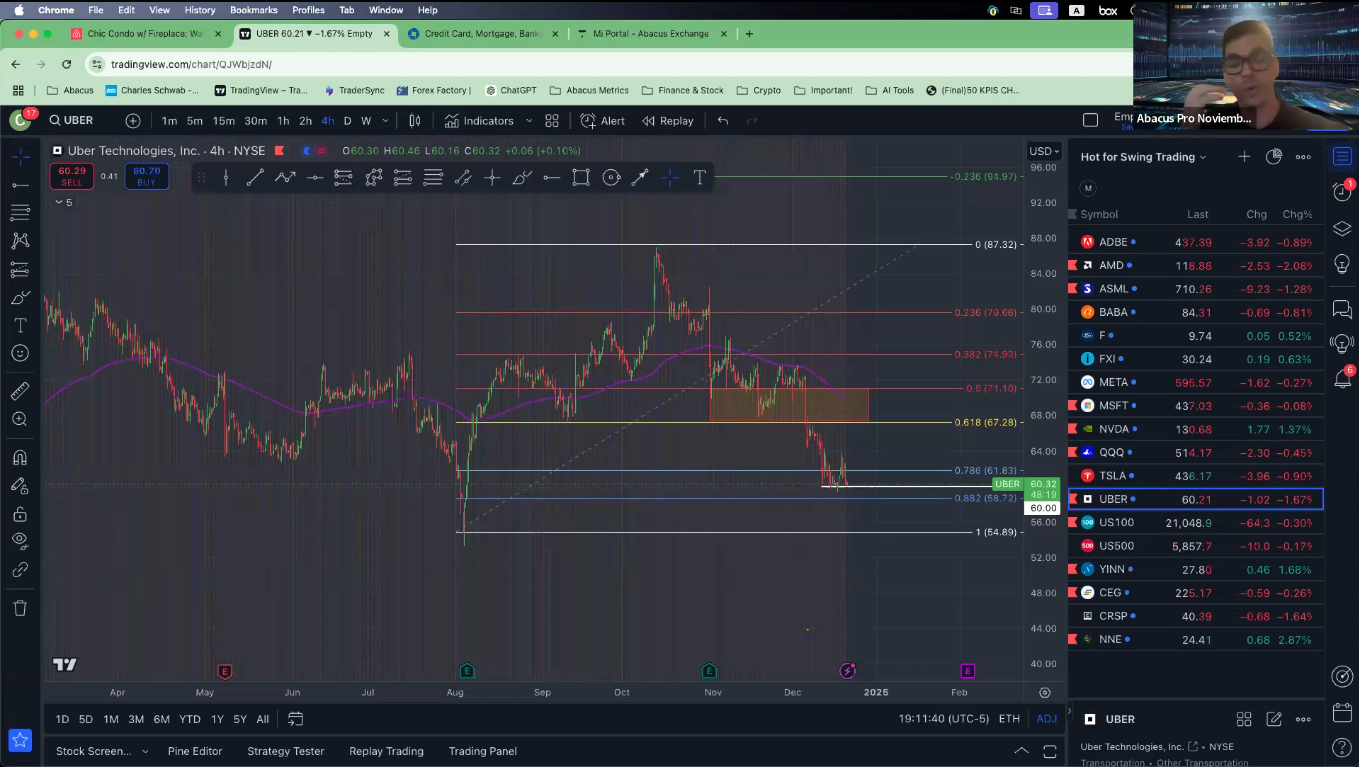
Task: Select NVDA in the watchlist
Action: [x=1196, y=429]
